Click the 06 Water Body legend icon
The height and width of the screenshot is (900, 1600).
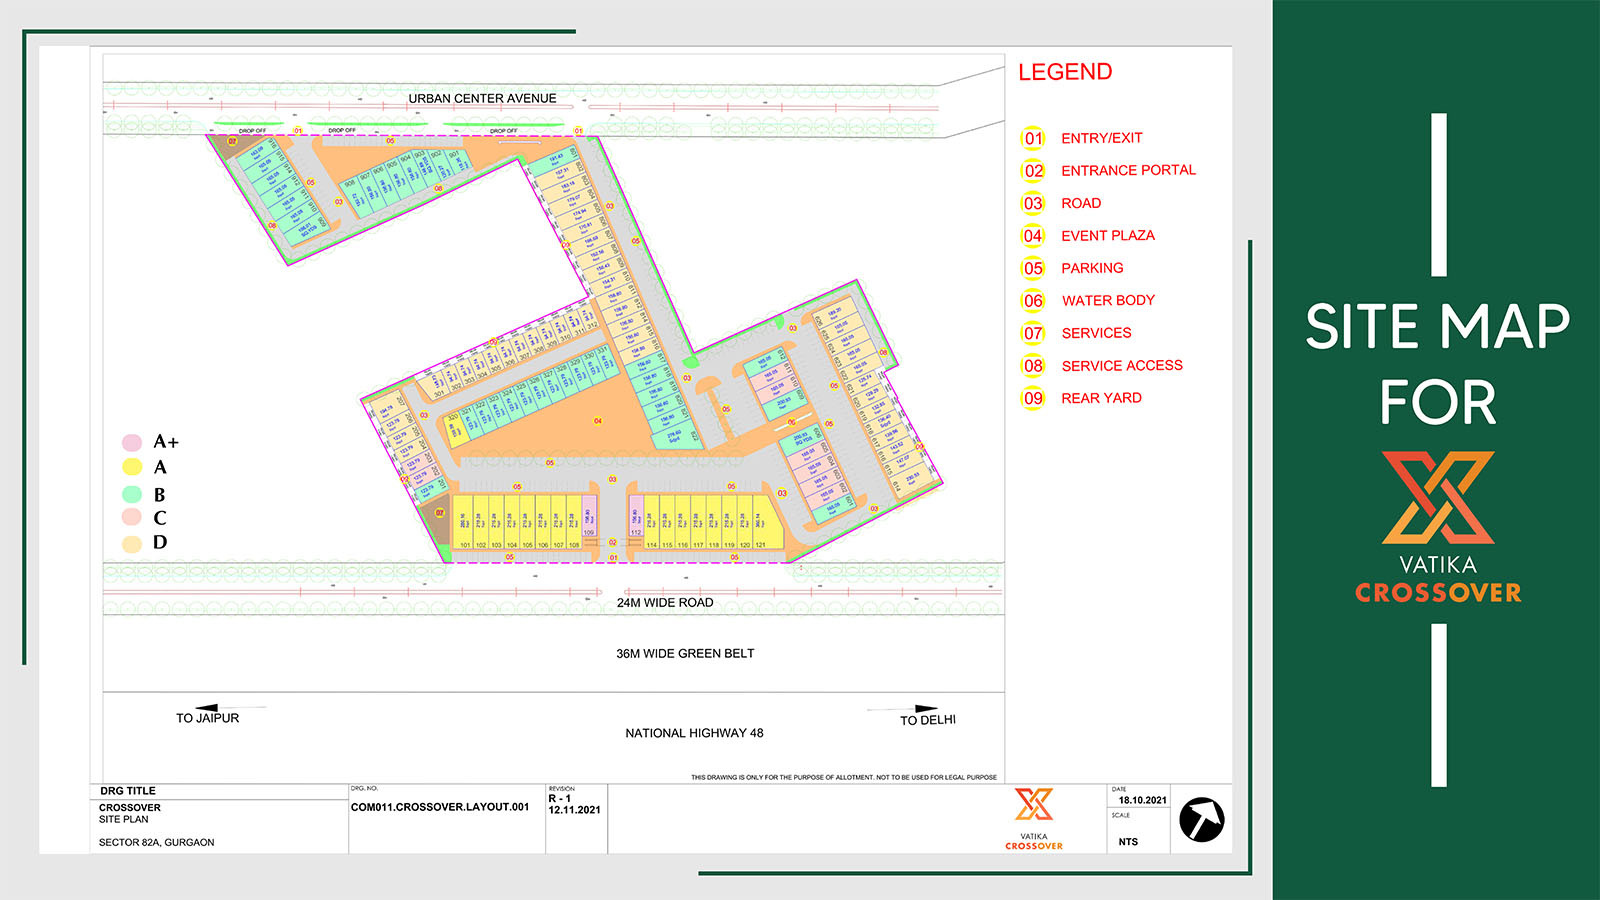[x=1032, y=300]
